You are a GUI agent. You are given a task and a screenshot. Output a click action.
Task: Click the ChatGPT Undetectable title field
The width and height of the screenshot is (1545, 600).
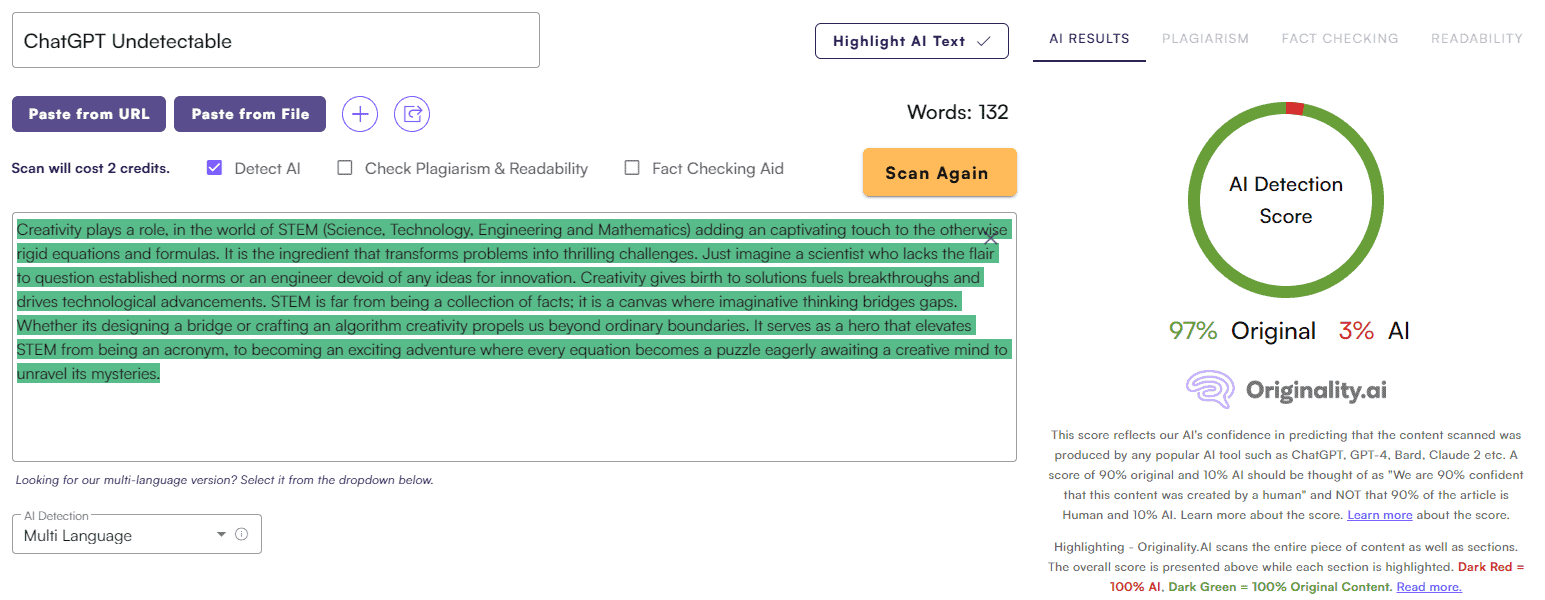coord(276,40)
